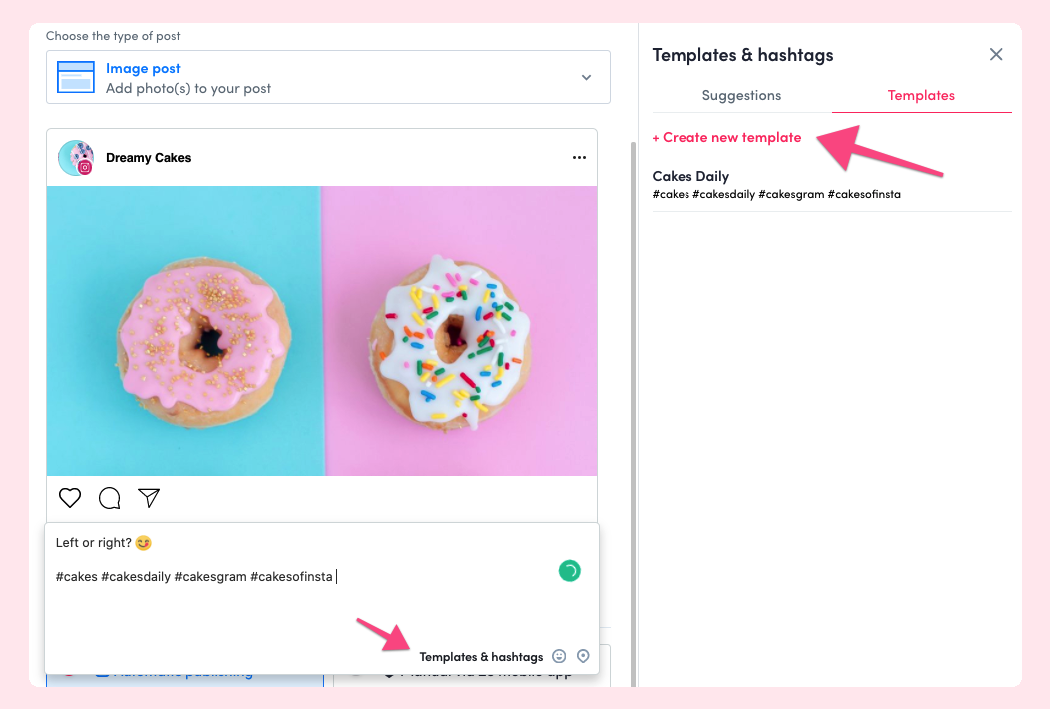Select the Templates tab
The width and height of the screenshot is (1050, 709).
coord(921,95)
